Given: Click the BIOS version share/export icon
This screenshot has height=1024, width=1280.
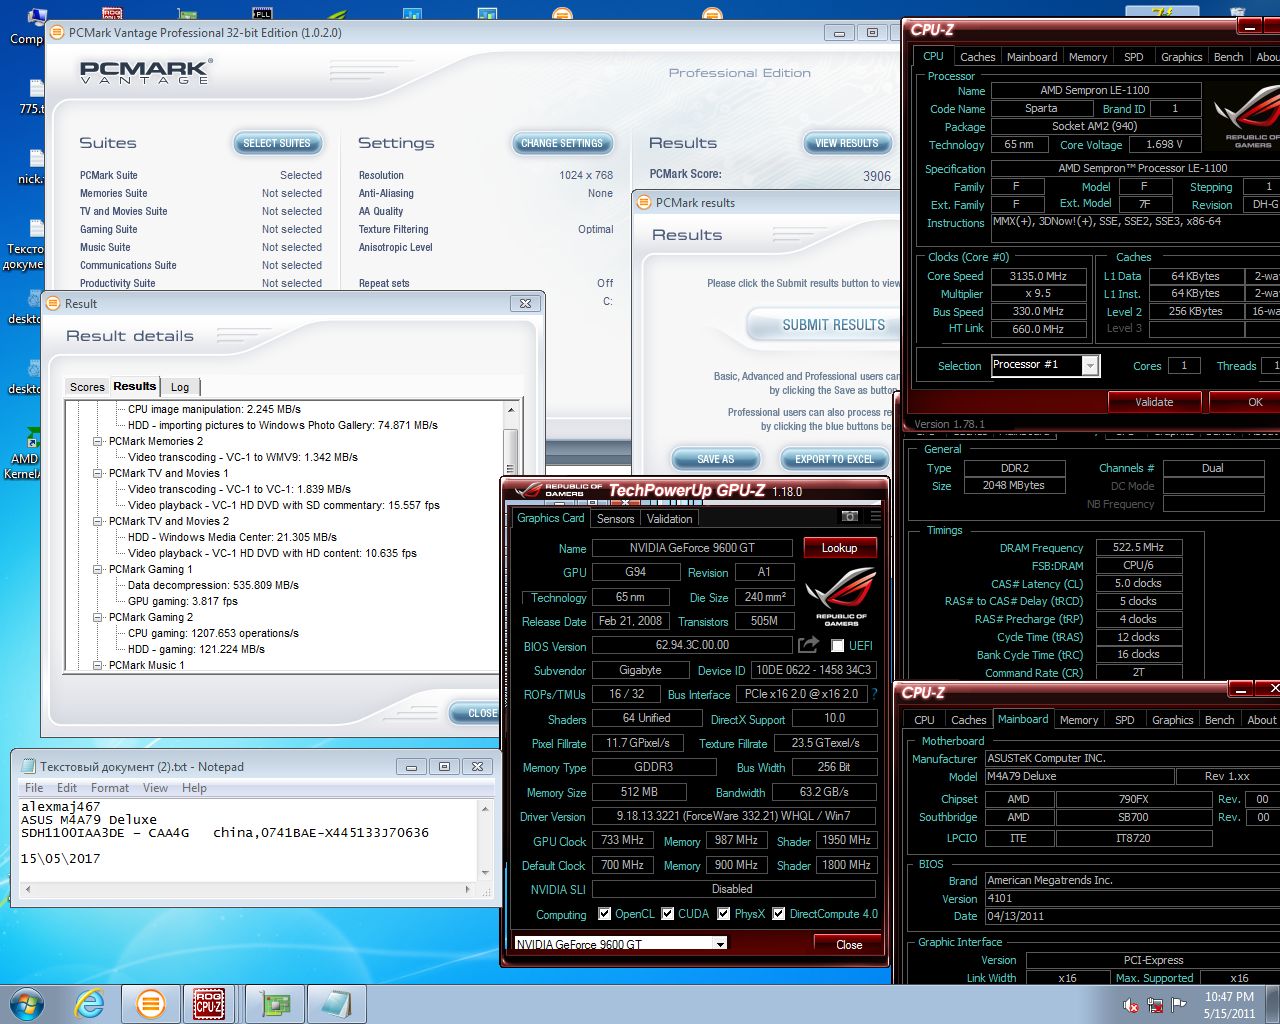Looking at the screenshot, I should tap(808, 645).
